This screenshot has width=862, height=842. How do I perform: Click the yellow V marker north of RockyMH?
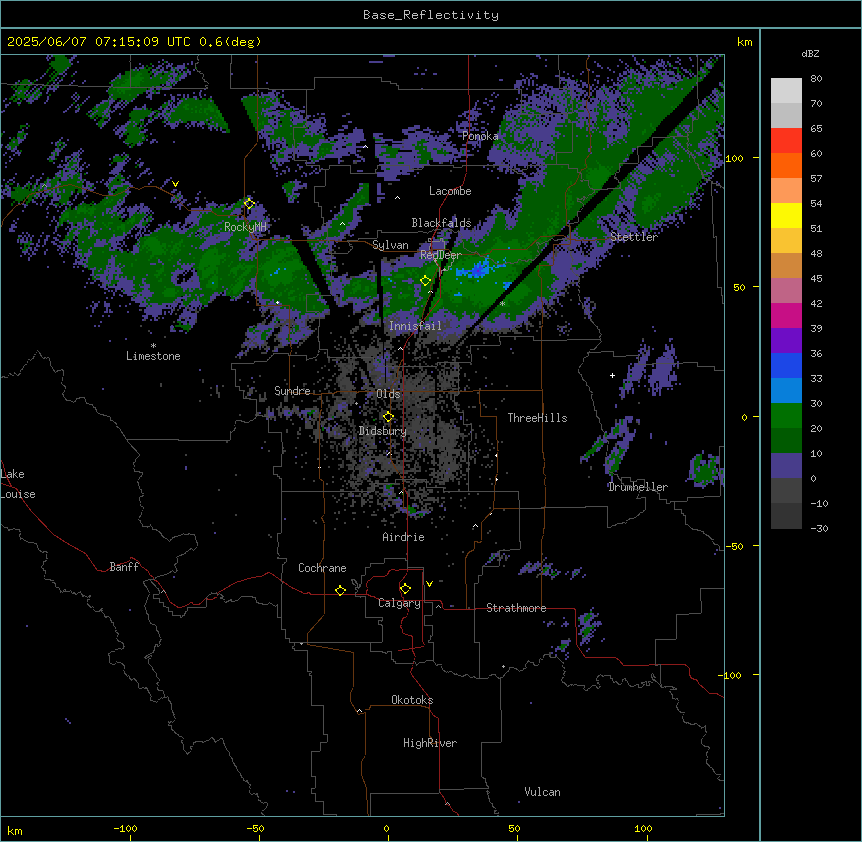tap(175, 184)
